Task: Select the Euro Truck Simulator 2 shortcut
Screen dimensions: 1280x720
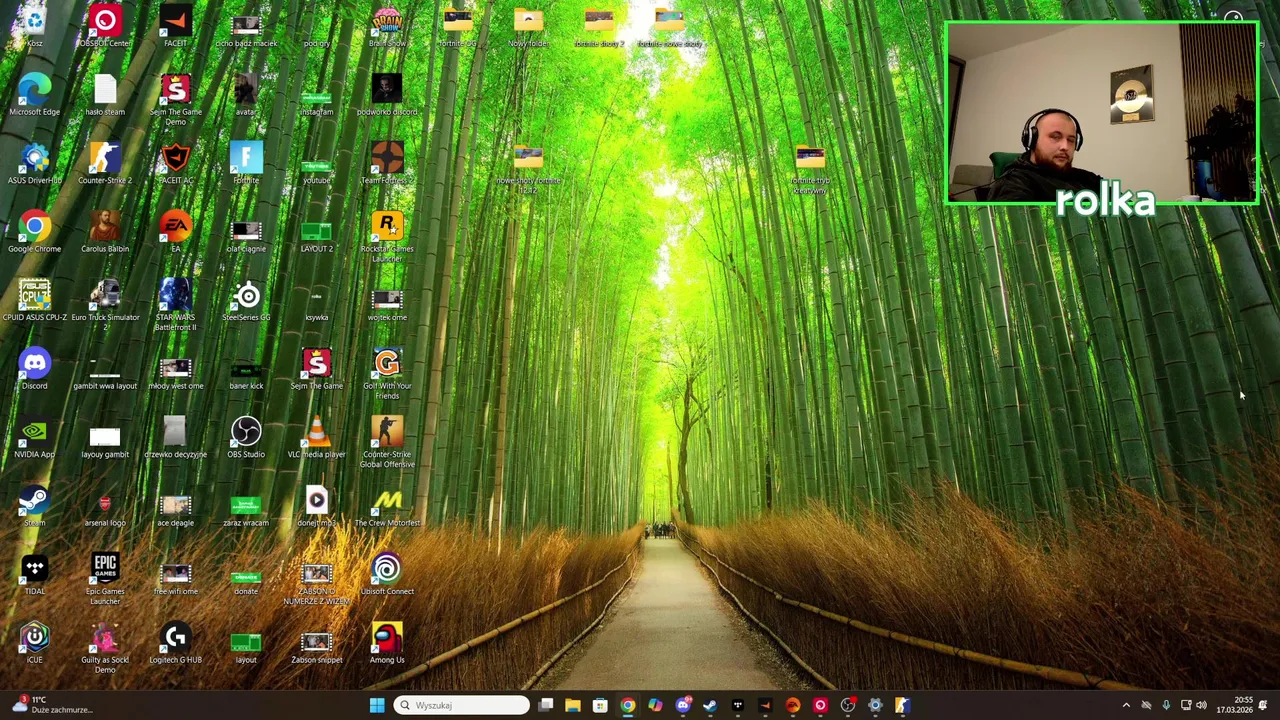Action: [x=105, y=305]
